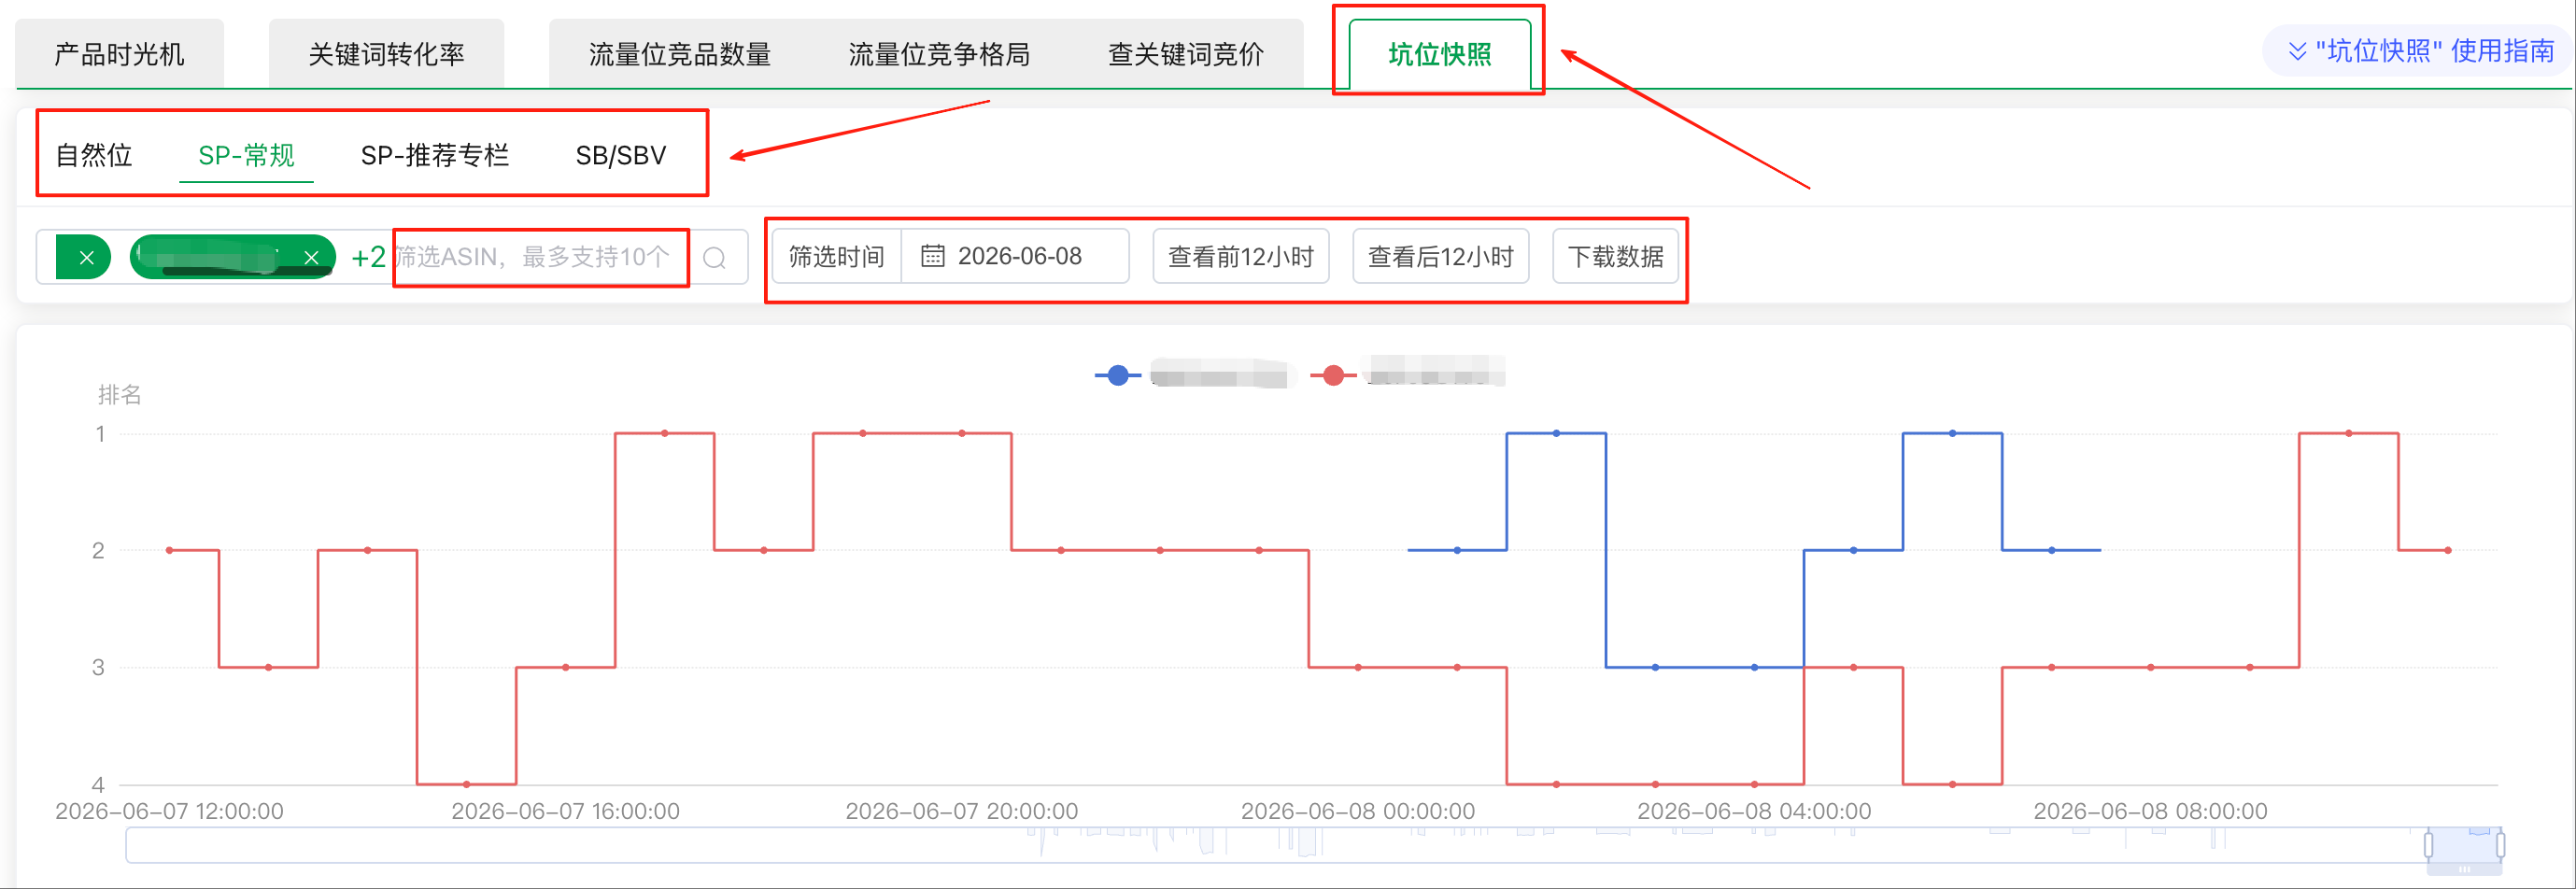2576x889 pixels.
Task: Toggle the red series legend marker
Action: click(x=1333, y=376)
